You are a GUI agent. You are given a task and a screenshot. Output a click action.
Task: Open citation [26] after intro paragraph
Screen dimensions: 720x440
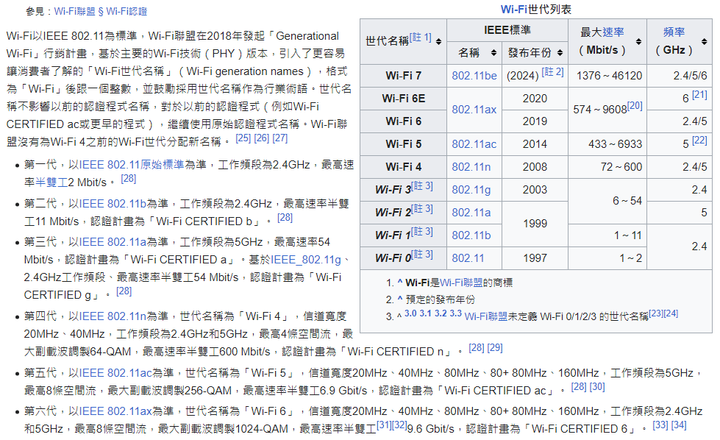(x=261, y=138)
